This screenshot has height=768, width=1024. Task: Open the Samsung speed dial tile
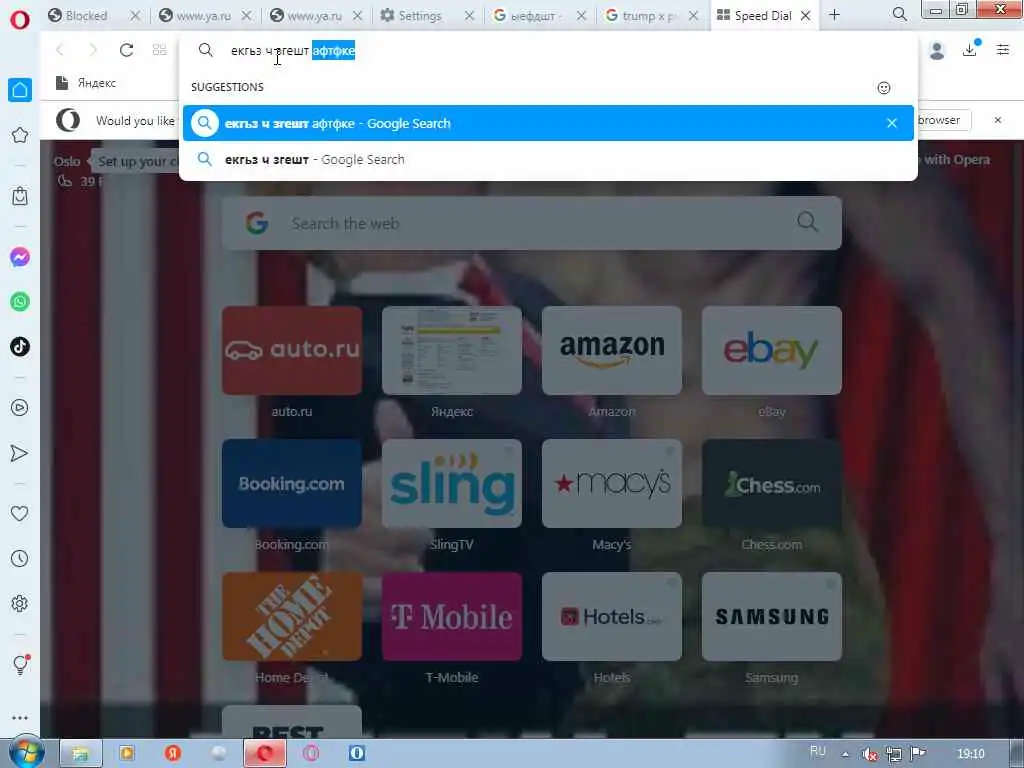(x=772, y=616)
